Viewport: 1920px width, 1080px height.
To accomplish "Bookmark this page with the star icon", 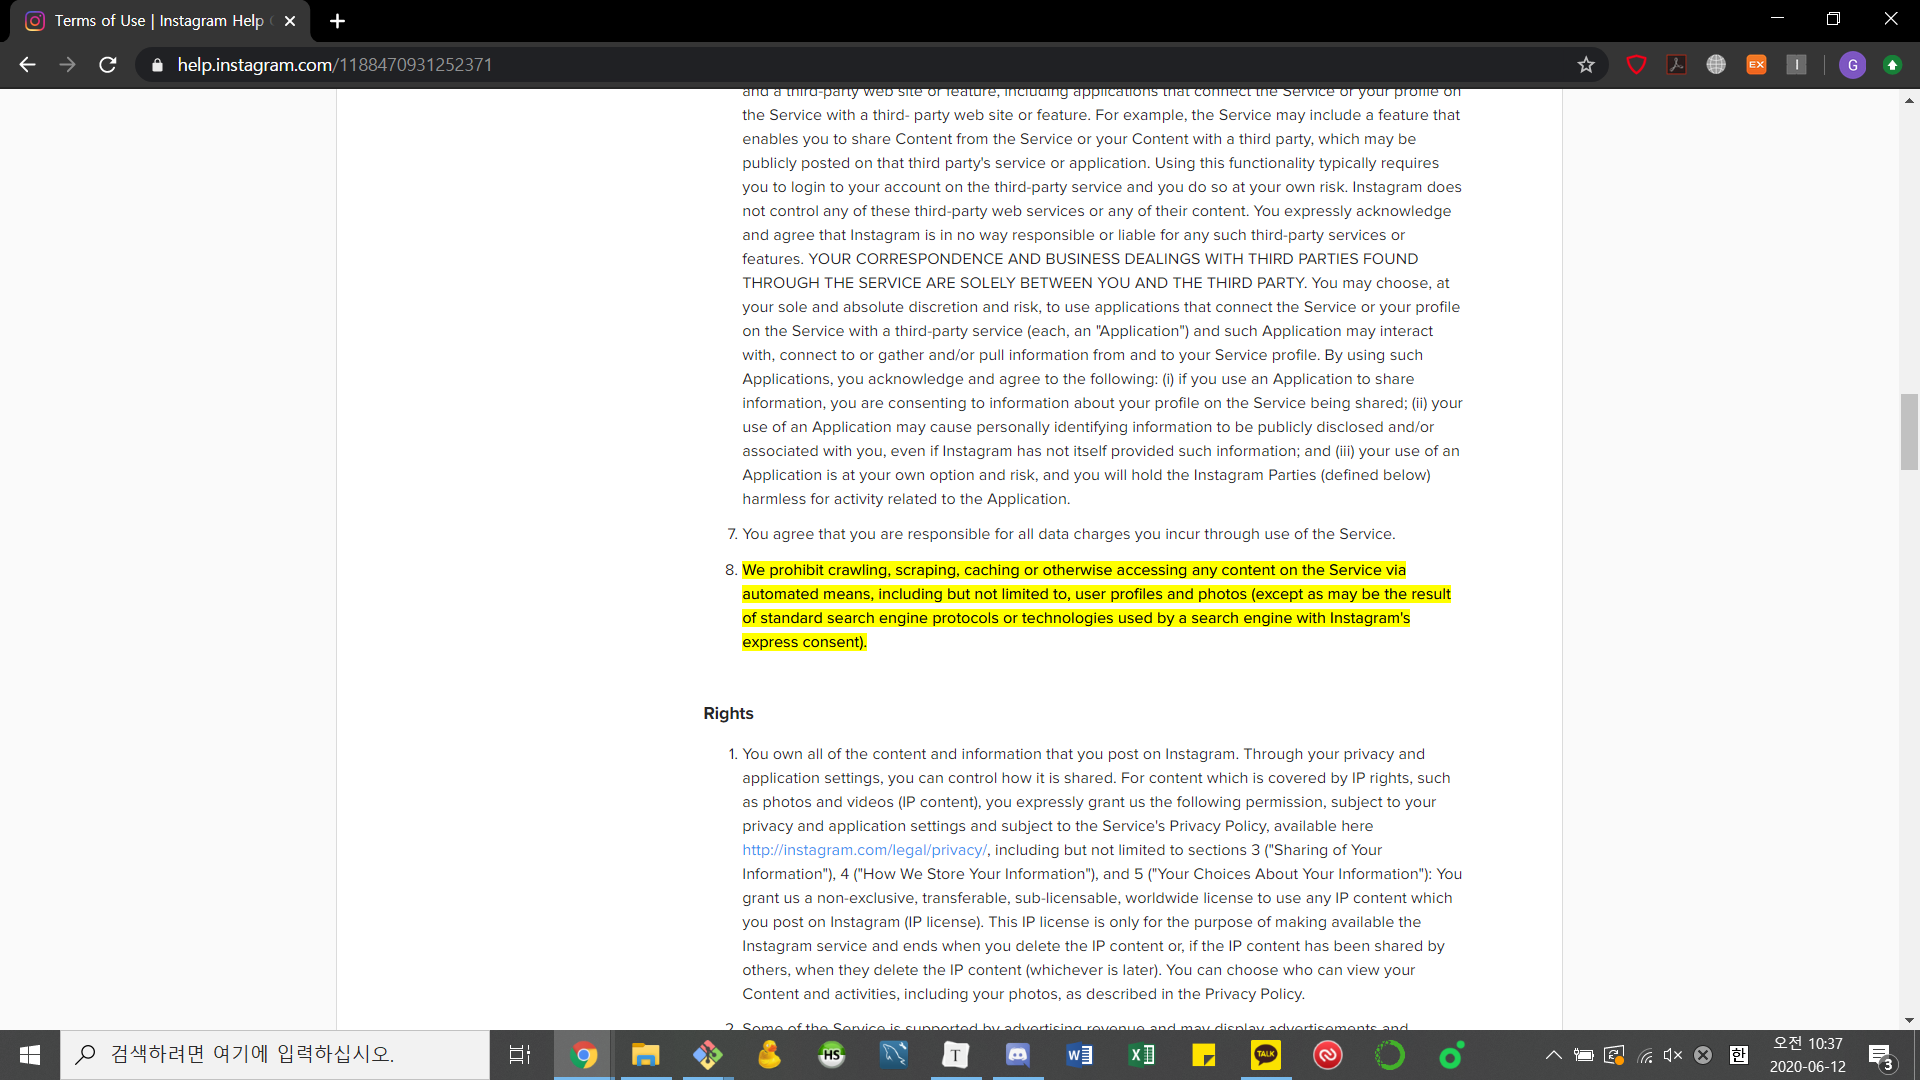I will [x=1586, y=65].
